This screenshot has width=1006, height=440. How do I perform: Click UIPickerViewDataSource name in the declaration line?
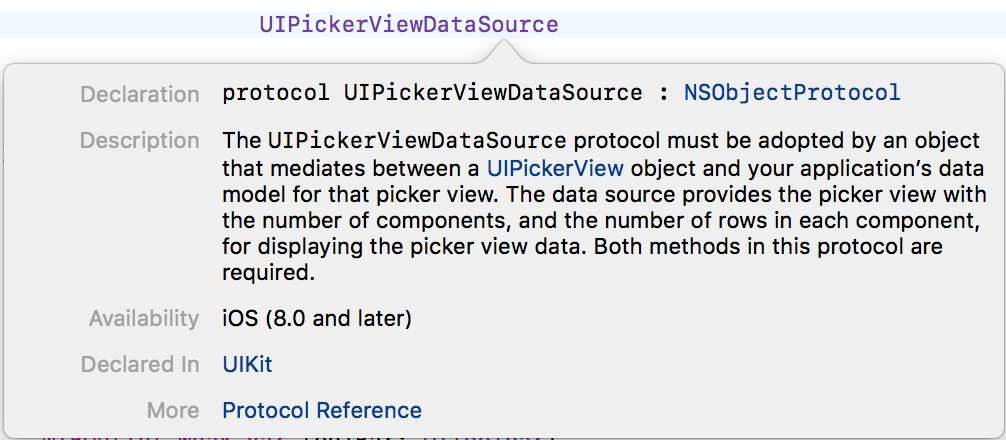click(493, 93)
